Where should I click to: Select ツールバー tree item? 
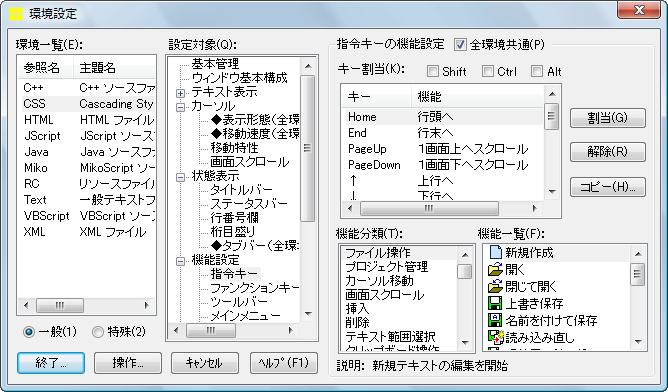tap(239, 302)
